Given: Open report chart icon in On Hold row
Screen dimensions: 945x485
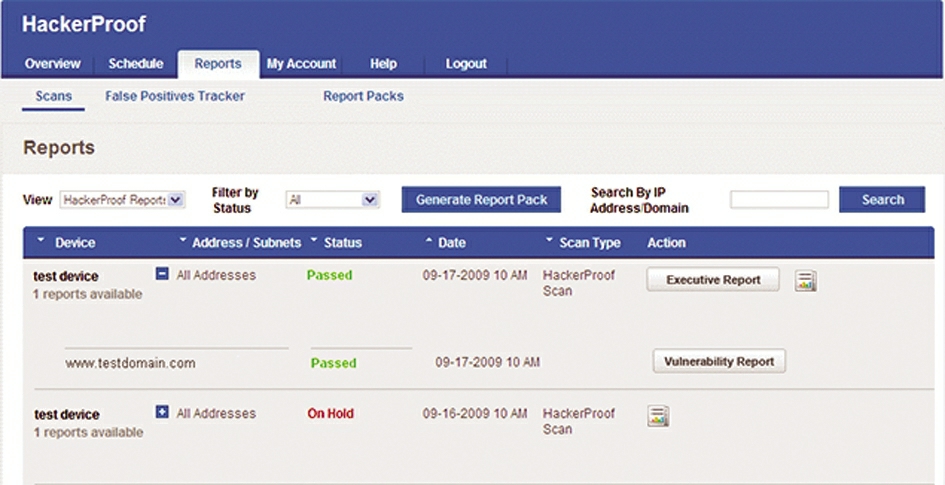Looking at the screenshot, I should point(658,416).
